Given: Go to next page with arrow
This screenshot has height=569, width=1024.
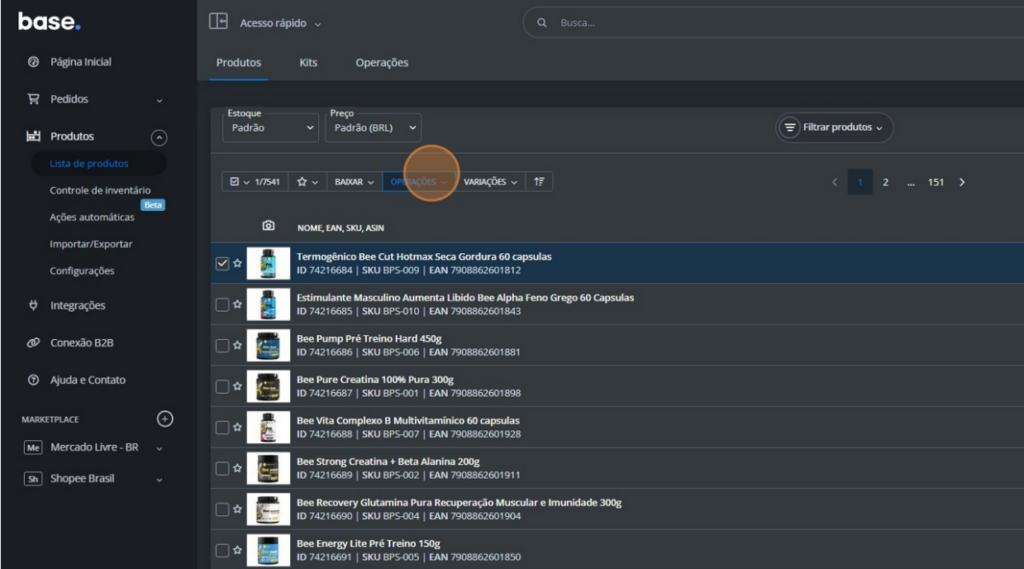Looking at the screenshot, I should (962, 182).
